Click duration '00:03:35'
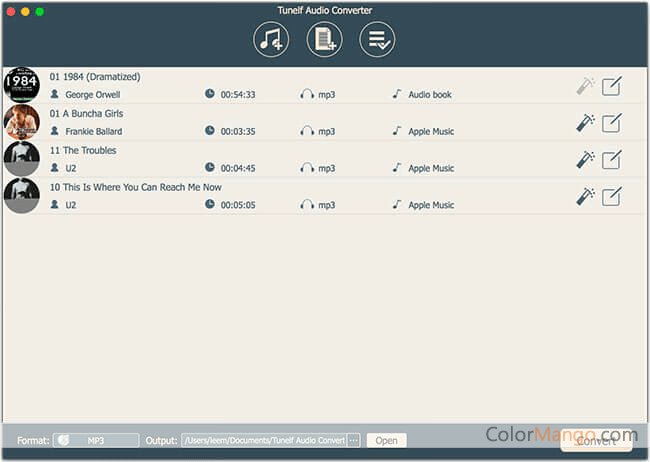This screenshot has height=462, width=650. tap(238, 131)
